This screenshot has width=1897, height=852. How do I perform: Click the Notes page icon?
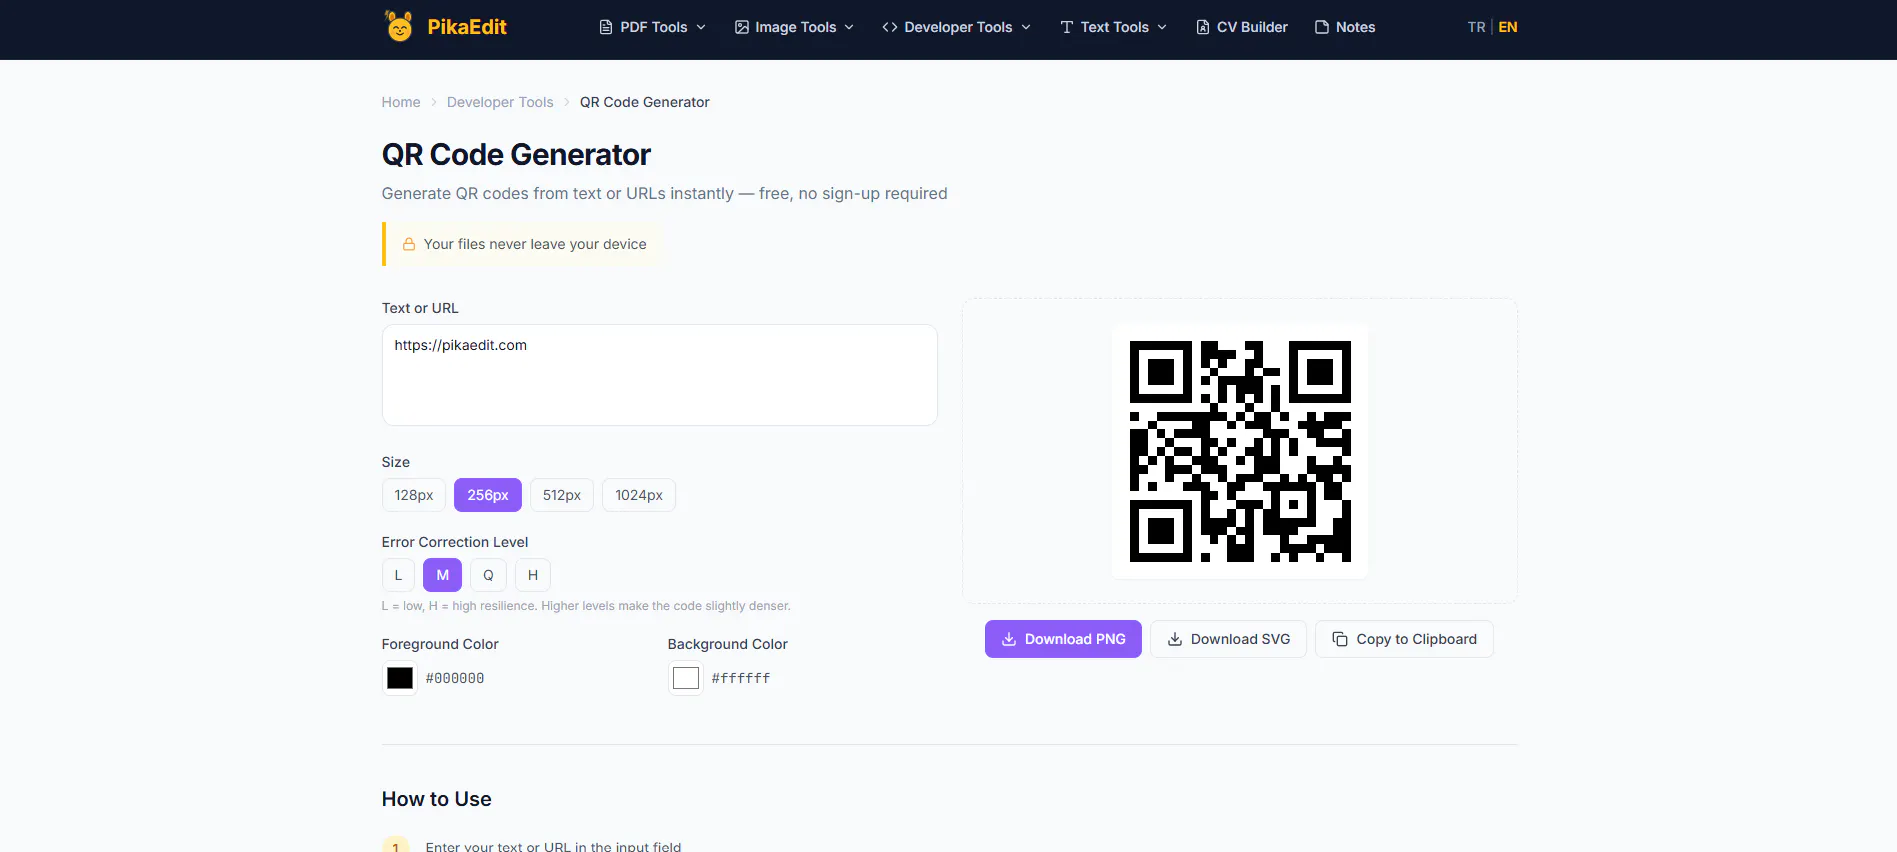point(1322,27)
